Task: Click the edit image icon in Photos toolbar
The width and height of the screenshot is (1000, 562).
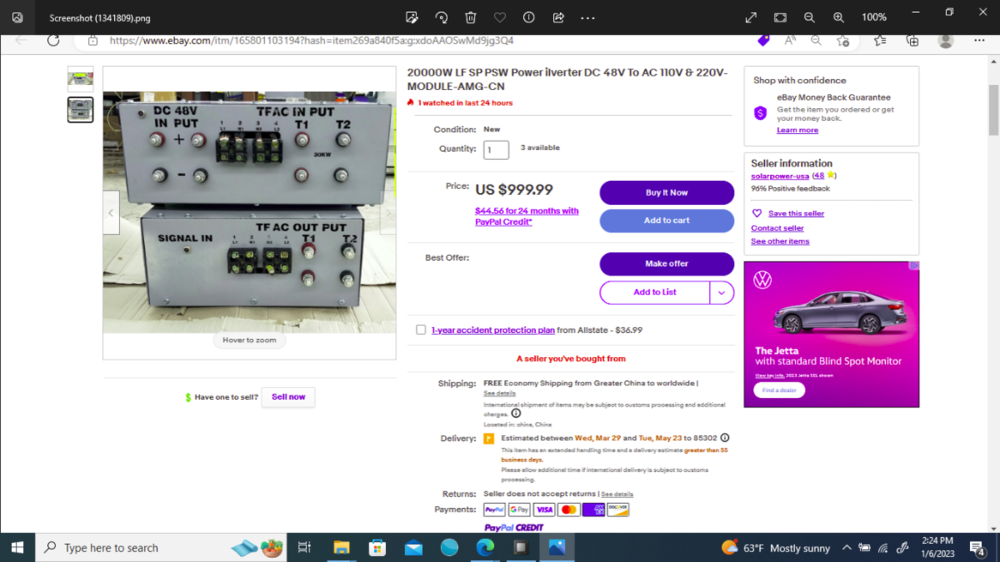Action: click(x=412, y=18)
